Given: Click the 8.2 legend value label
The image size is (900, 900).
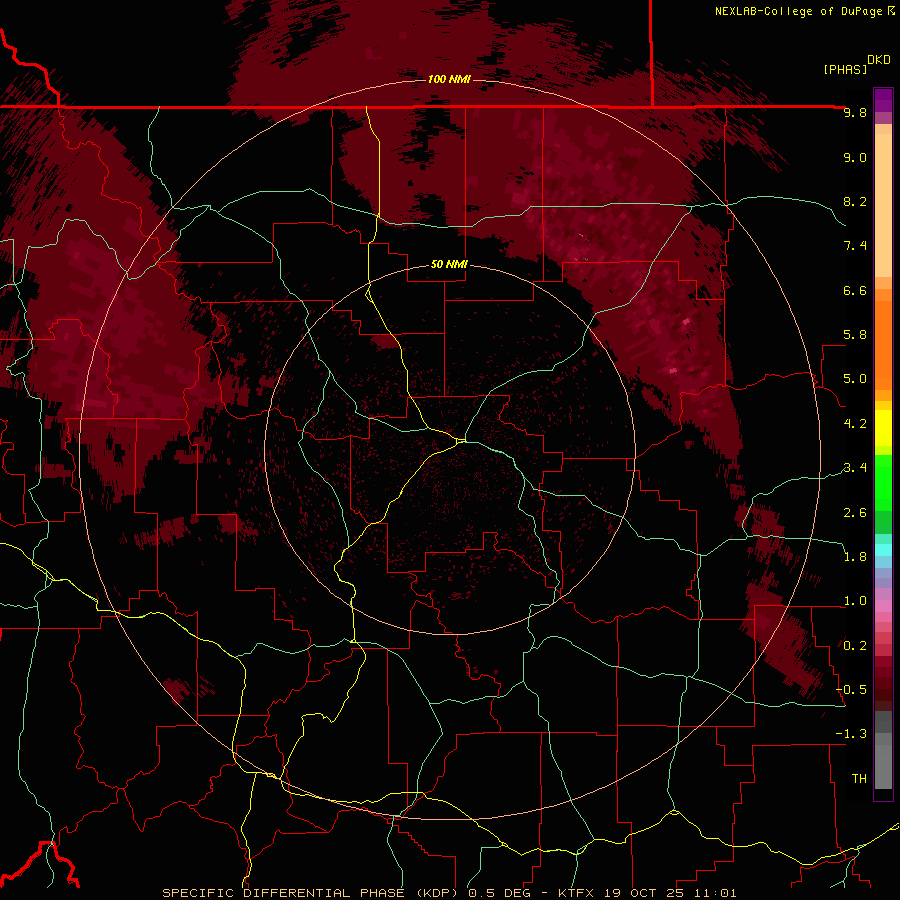Looking at the screenshot, I should [x=855, y=201].
